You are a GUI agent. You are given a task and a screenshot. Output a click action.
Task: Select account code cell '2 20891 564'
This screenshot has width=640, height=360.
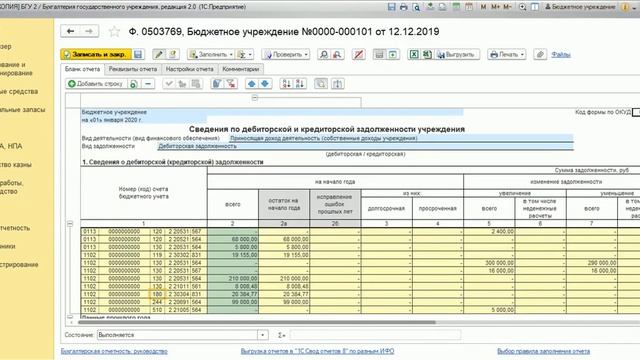click(x=185, y=302)
